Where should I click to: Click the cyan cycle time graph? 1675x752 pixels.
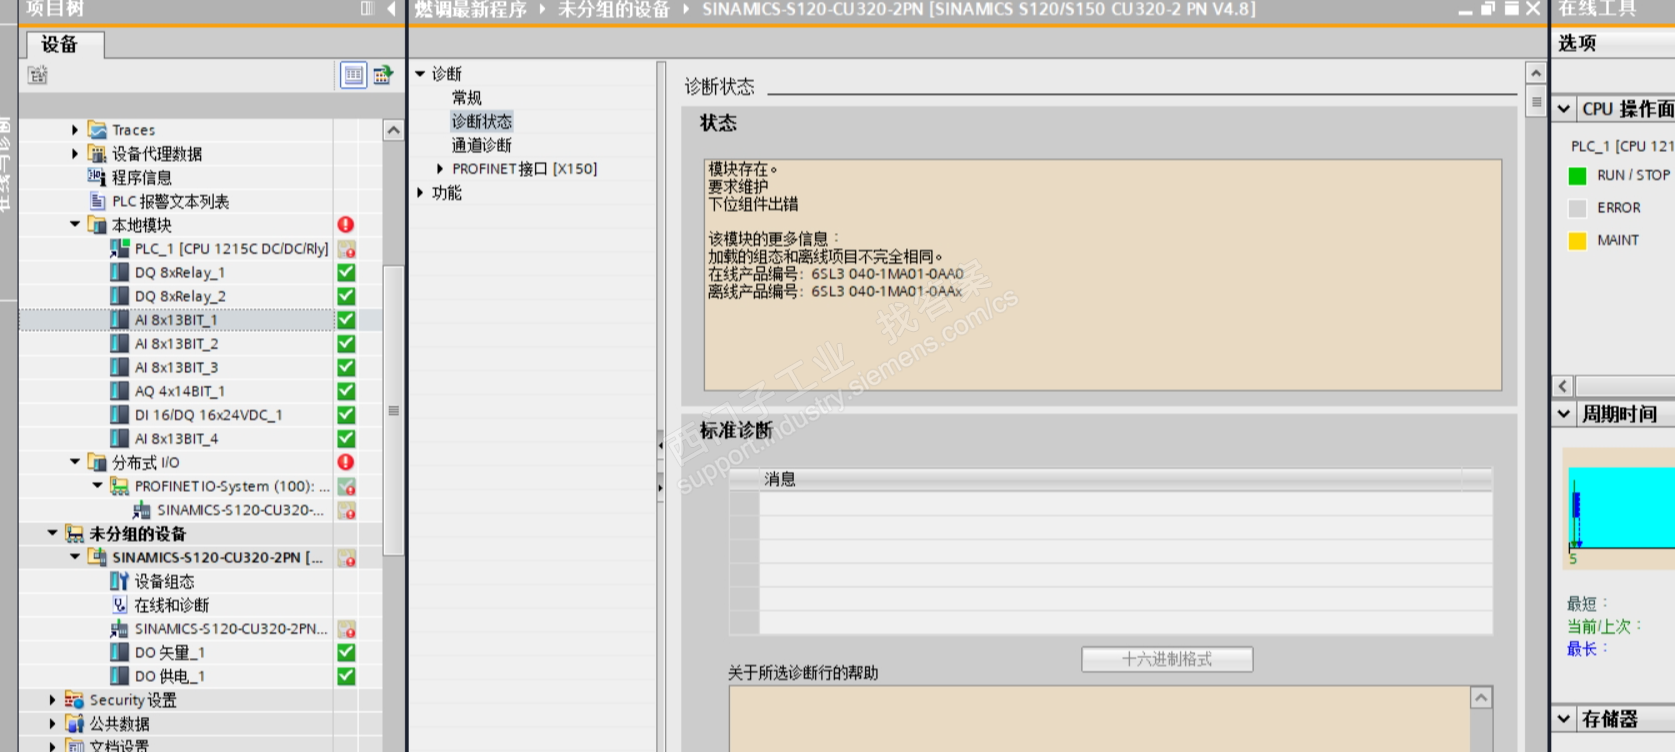pyautogui.click(x=1621, y=507)
